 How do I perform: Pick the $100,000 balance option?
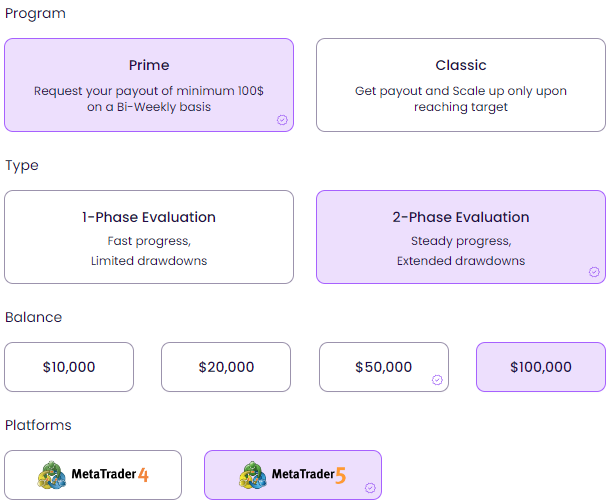click(541, 367)
